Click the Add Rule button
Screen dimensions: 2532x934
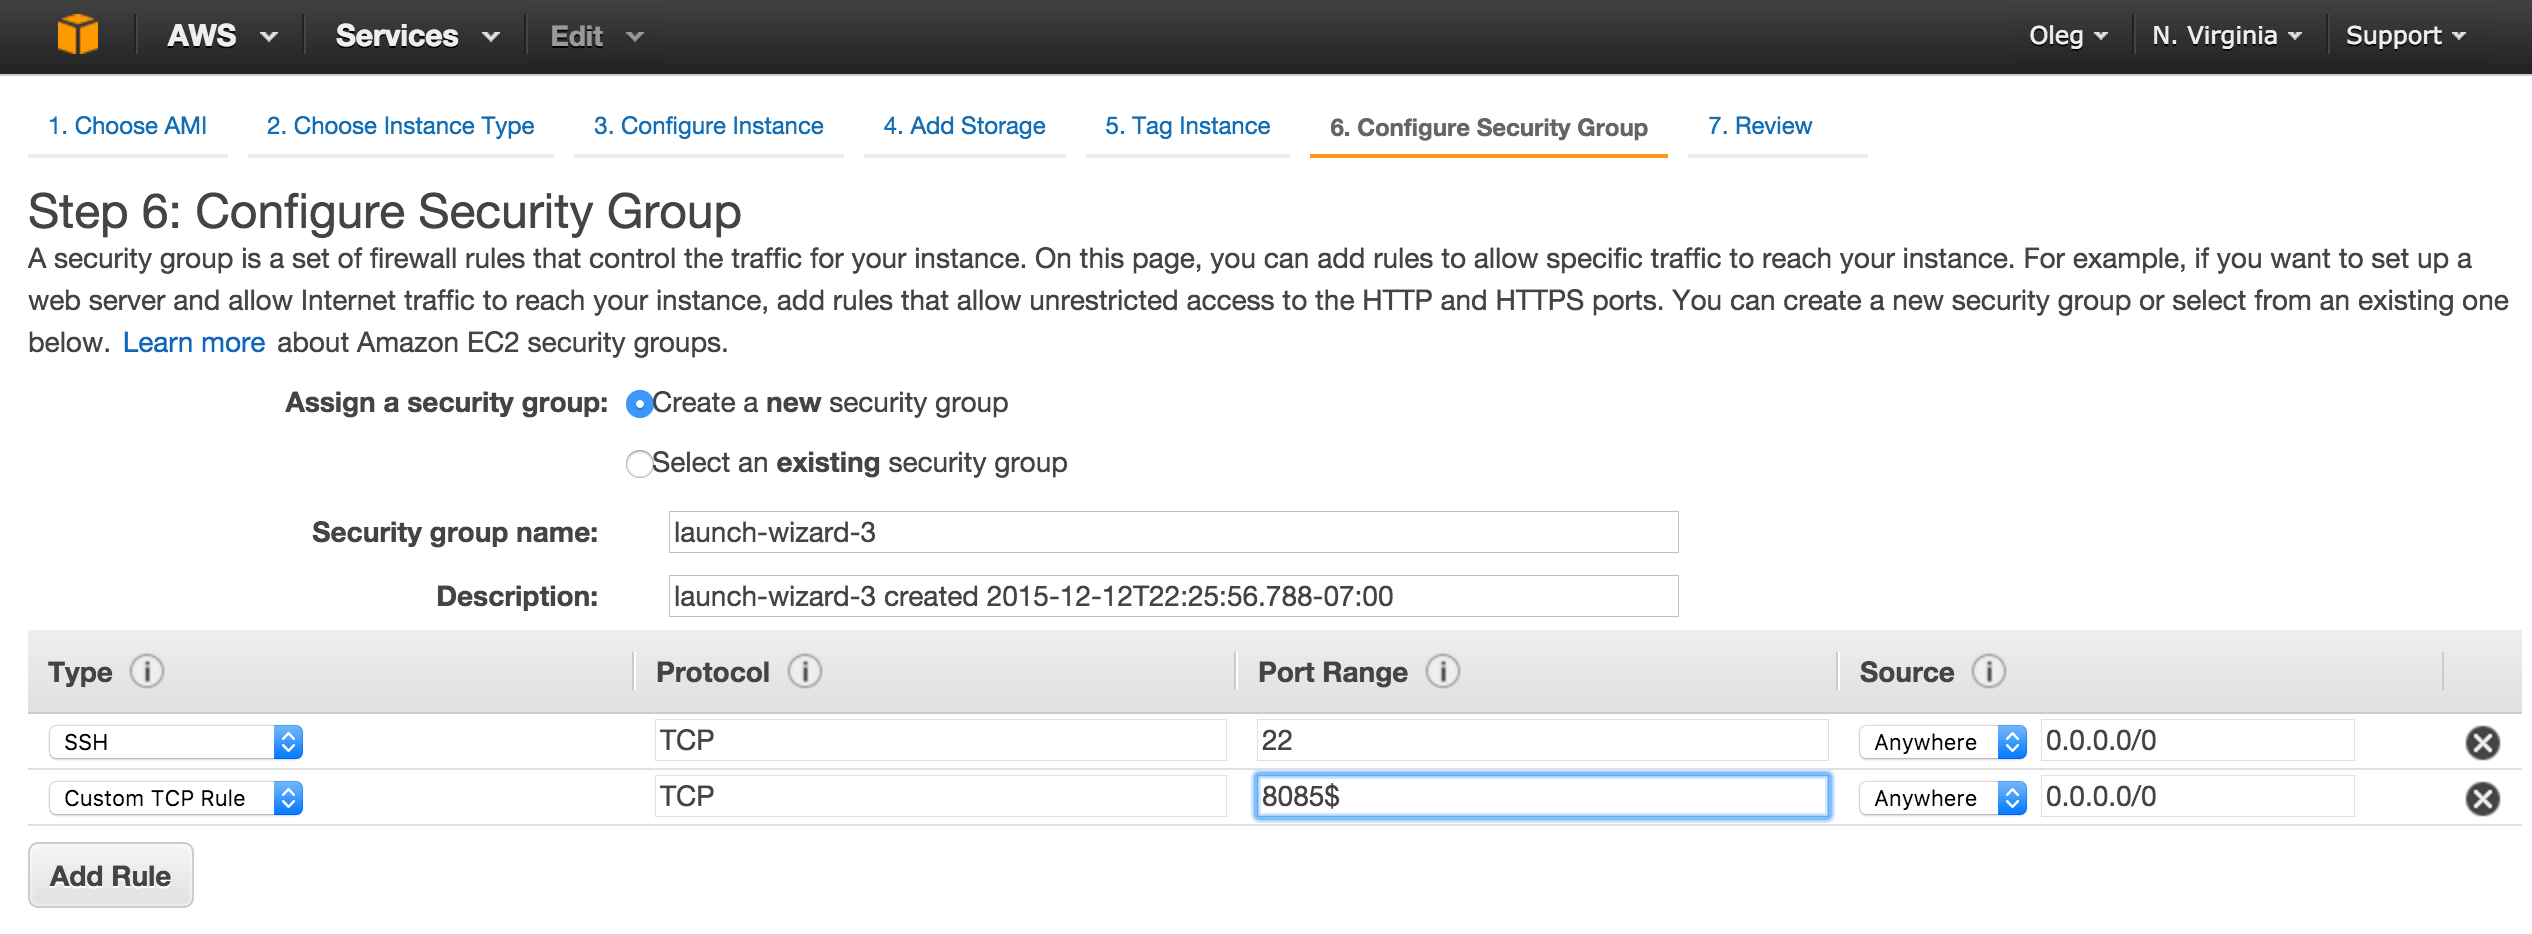click(111, 876)
